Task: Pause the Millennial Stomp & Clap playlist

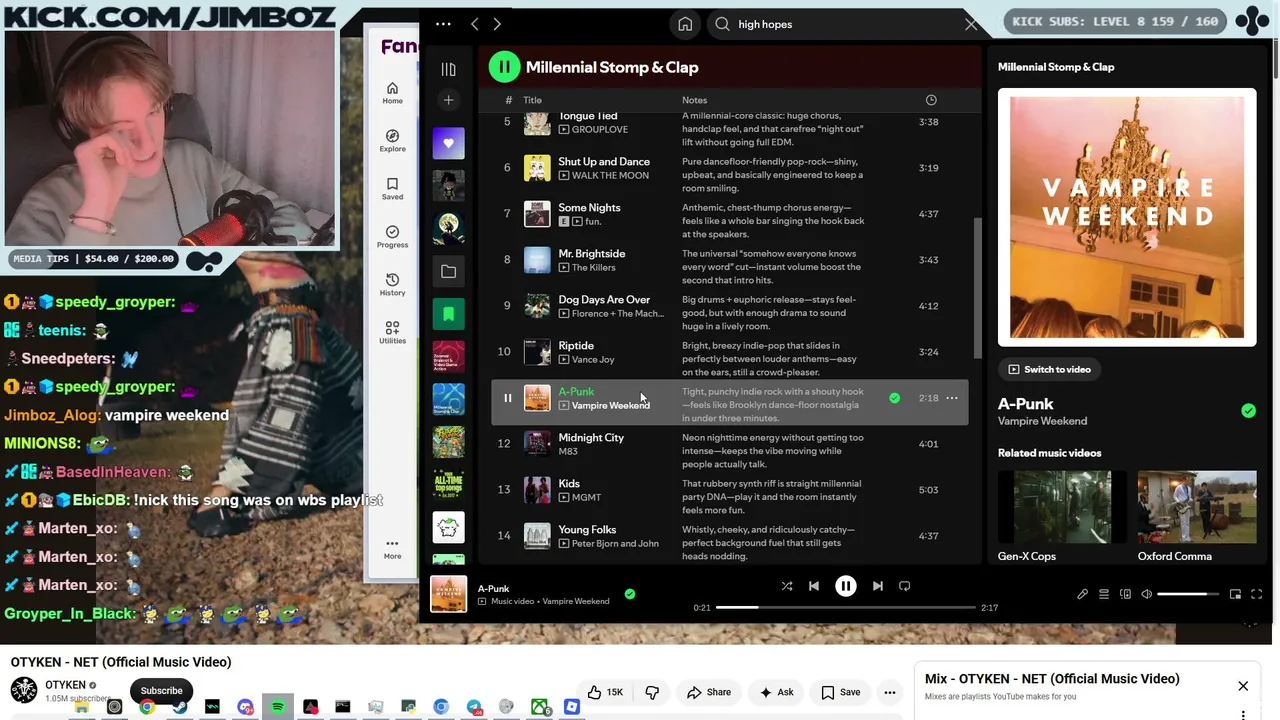Action: (504, 67)
